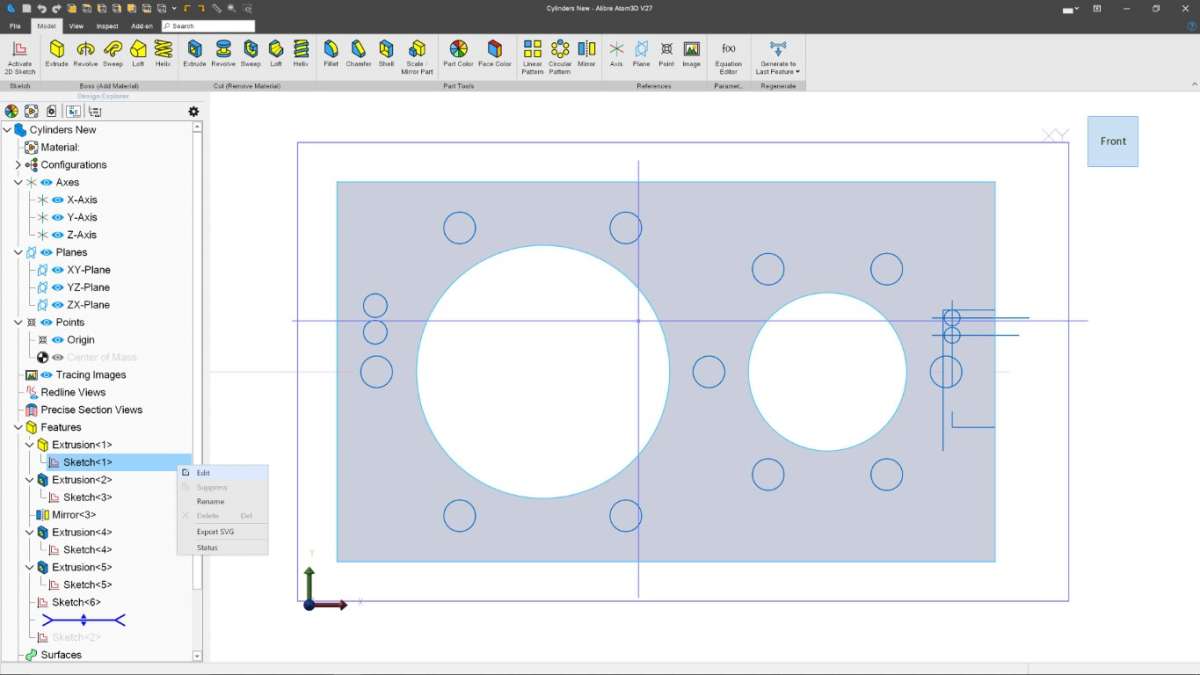Insert a reference Axis
Image resolution: width=1200 pixels, height=675 pixels.
[x=616, y=54]
